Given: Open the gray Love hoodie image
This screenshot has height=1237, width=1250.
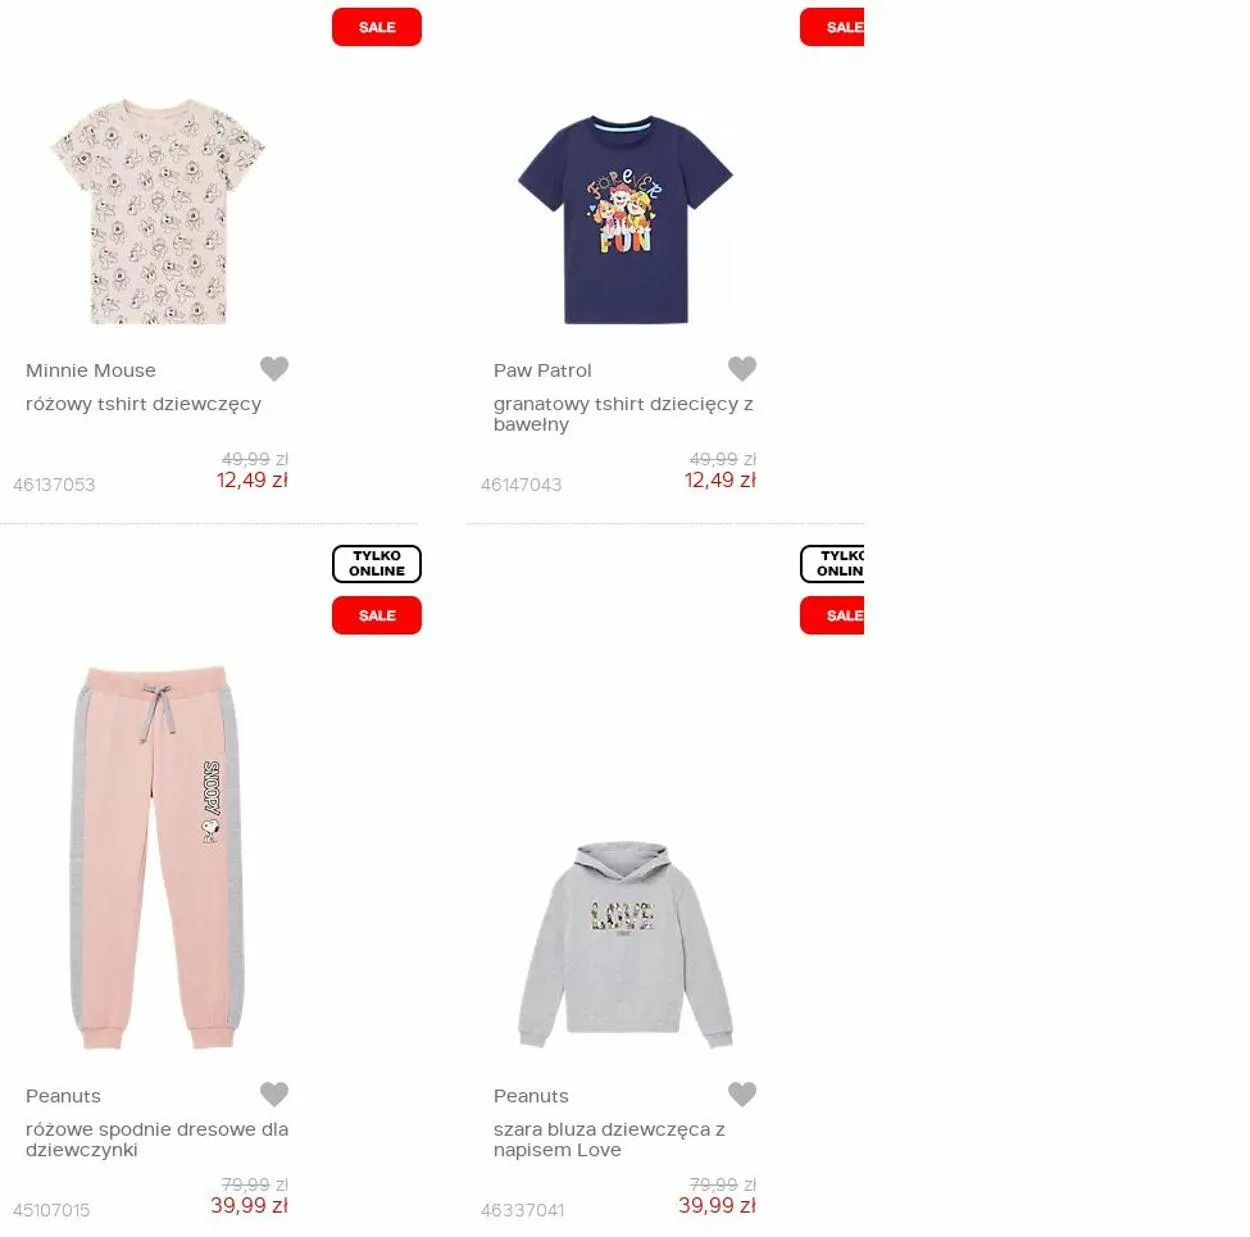Looking at the screenshot, I should pos(625,944).
